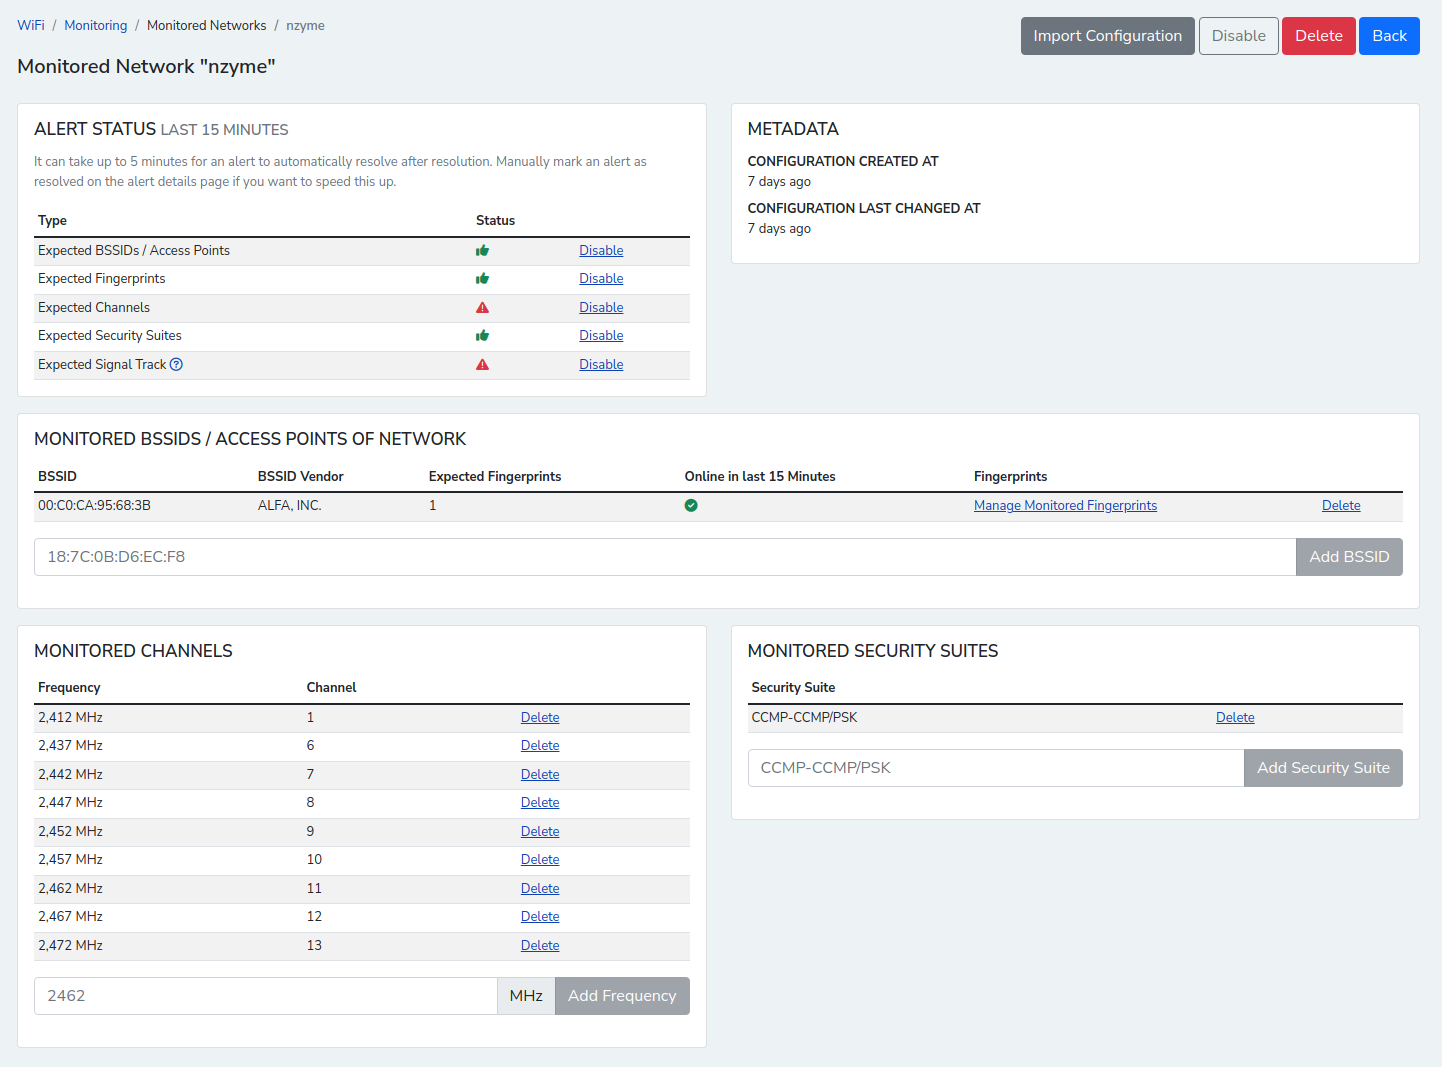Click 'Monitored Networks' breadcrumb text
This screenshot has height=1067, width=1442.
(x=207, y=26)
